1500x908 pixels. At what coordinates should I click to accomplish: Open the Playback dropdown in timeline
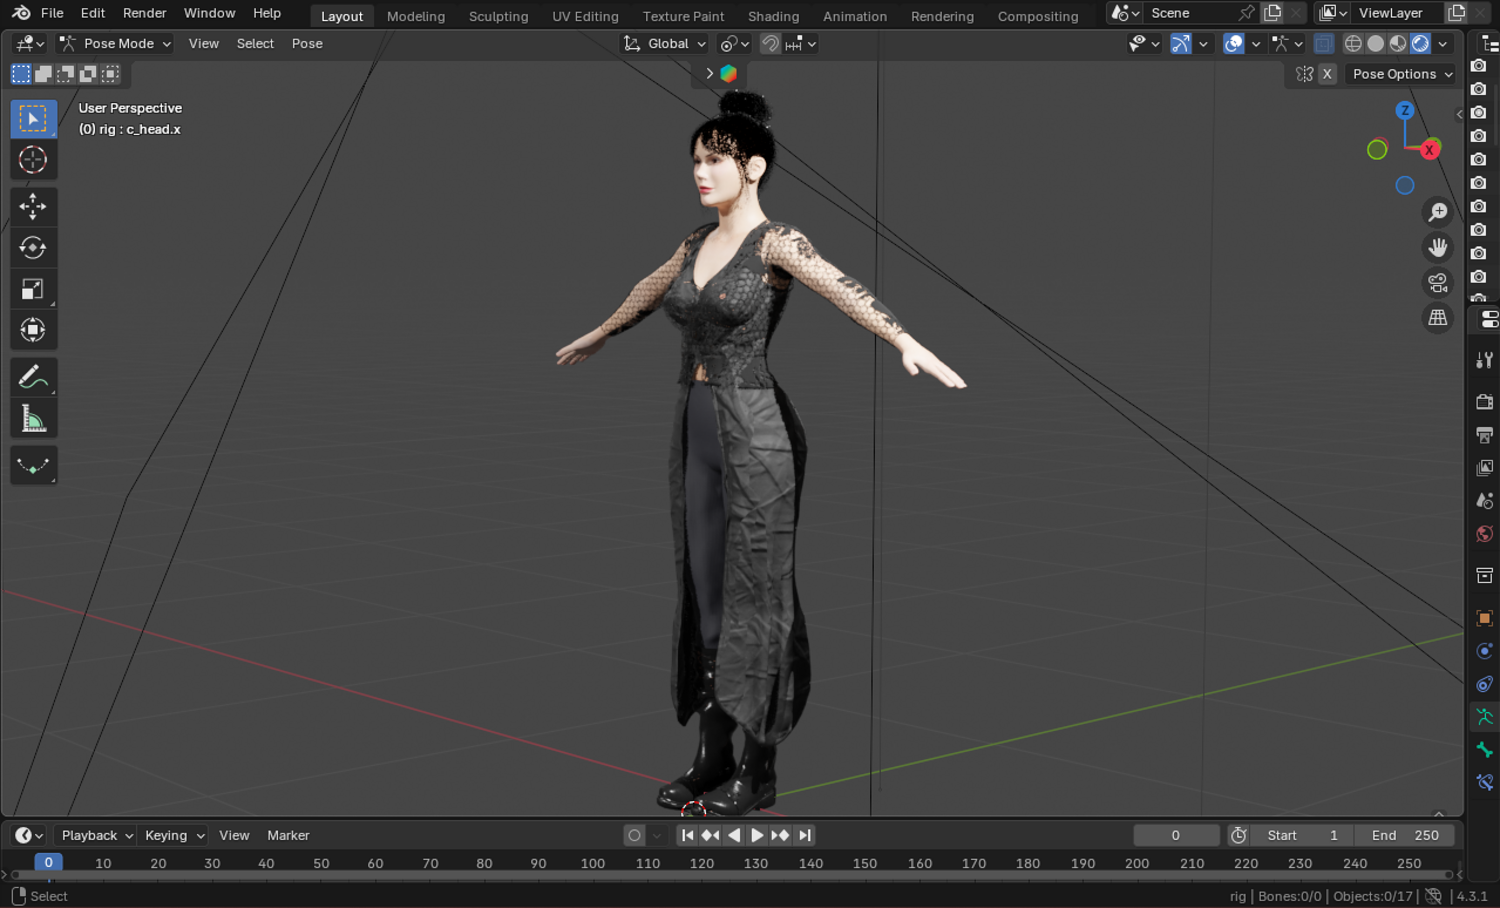click(x=97, y=836)
